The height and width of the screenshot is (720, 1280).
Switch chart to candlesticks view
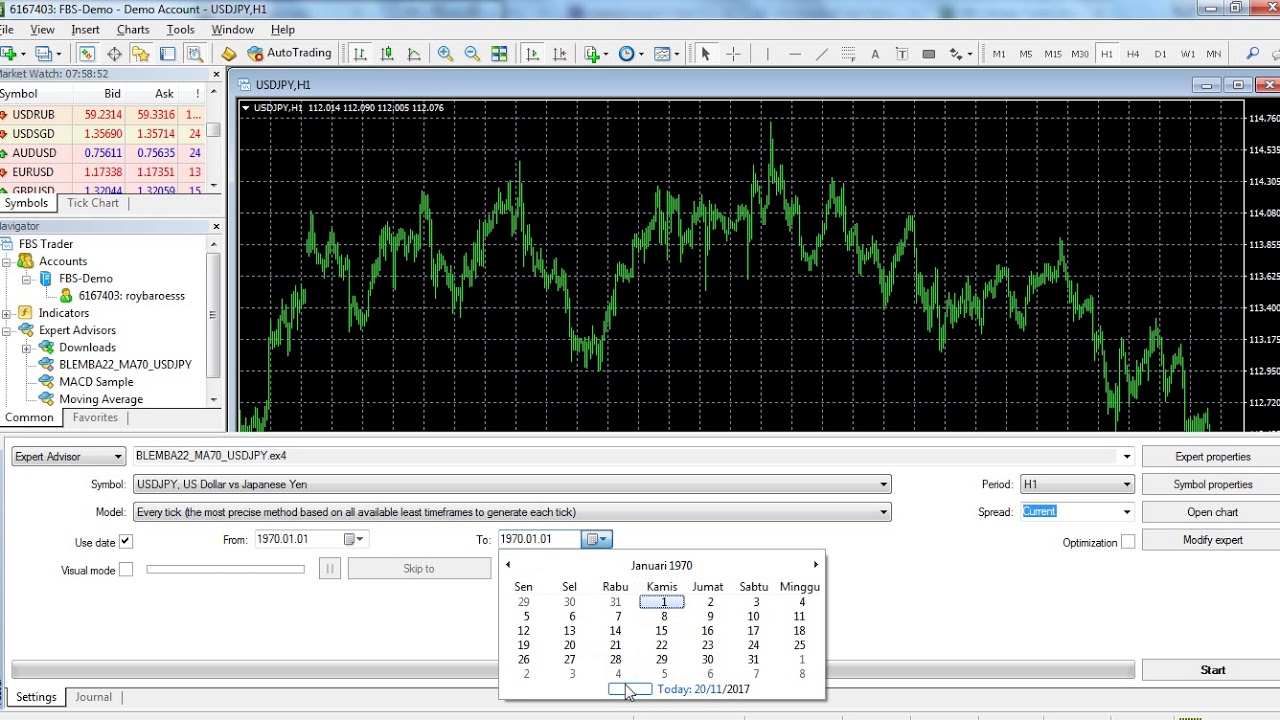[387, 54]
